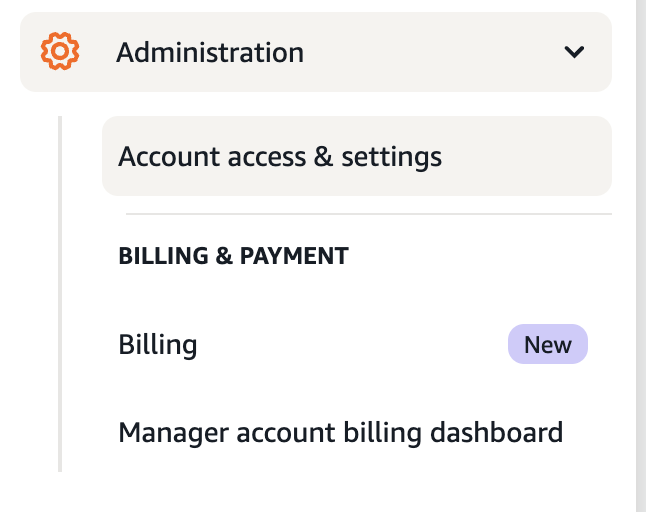This screenshot has height=512, width=646.
Task: Choose Billing under BILLING & PAYMENT
Action: tap(158, 345)
